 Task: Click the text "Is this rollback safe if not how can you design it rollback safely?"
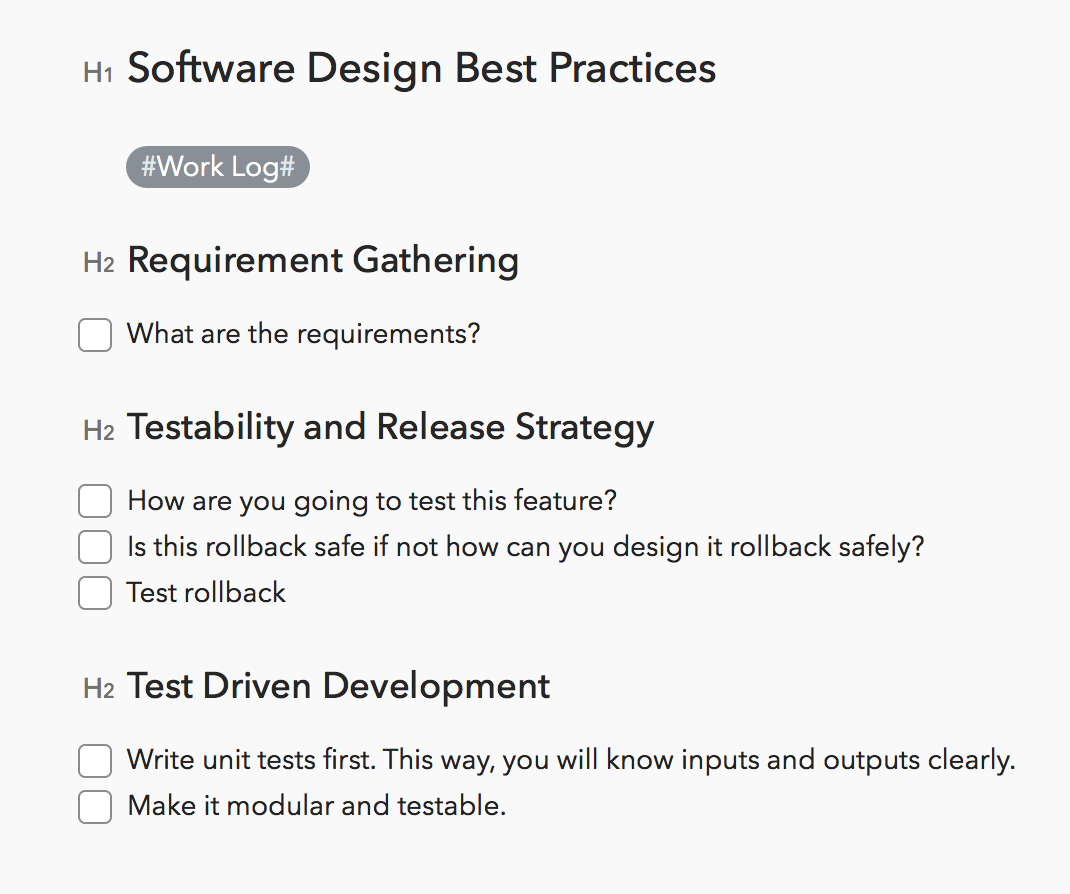pyautogui.click(x=525, y=547)
